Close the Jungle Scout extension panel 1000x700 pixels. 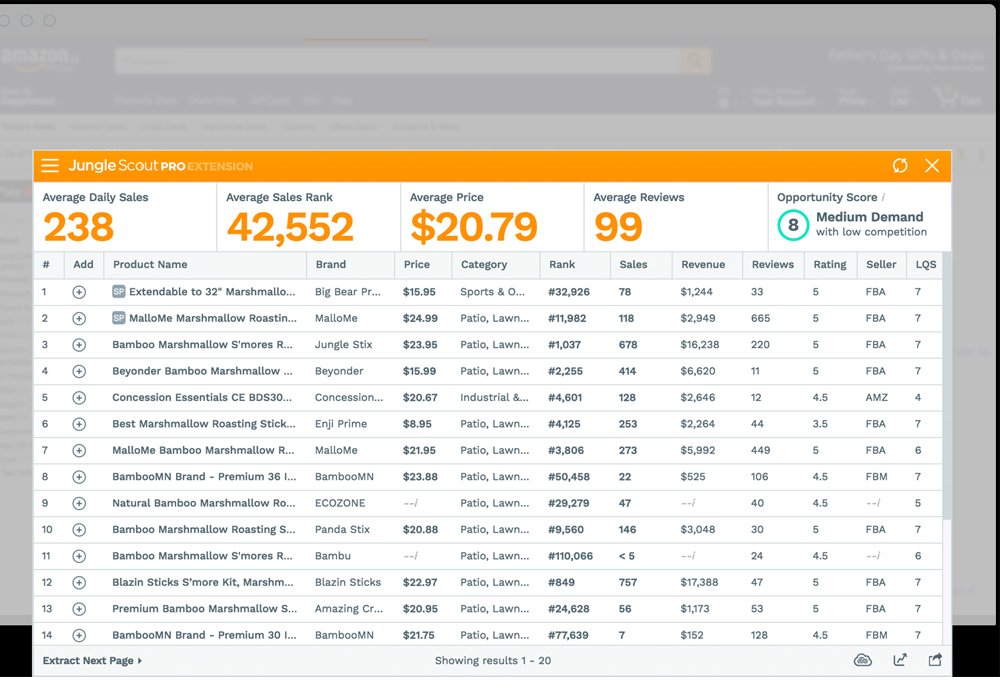(932, 166)
